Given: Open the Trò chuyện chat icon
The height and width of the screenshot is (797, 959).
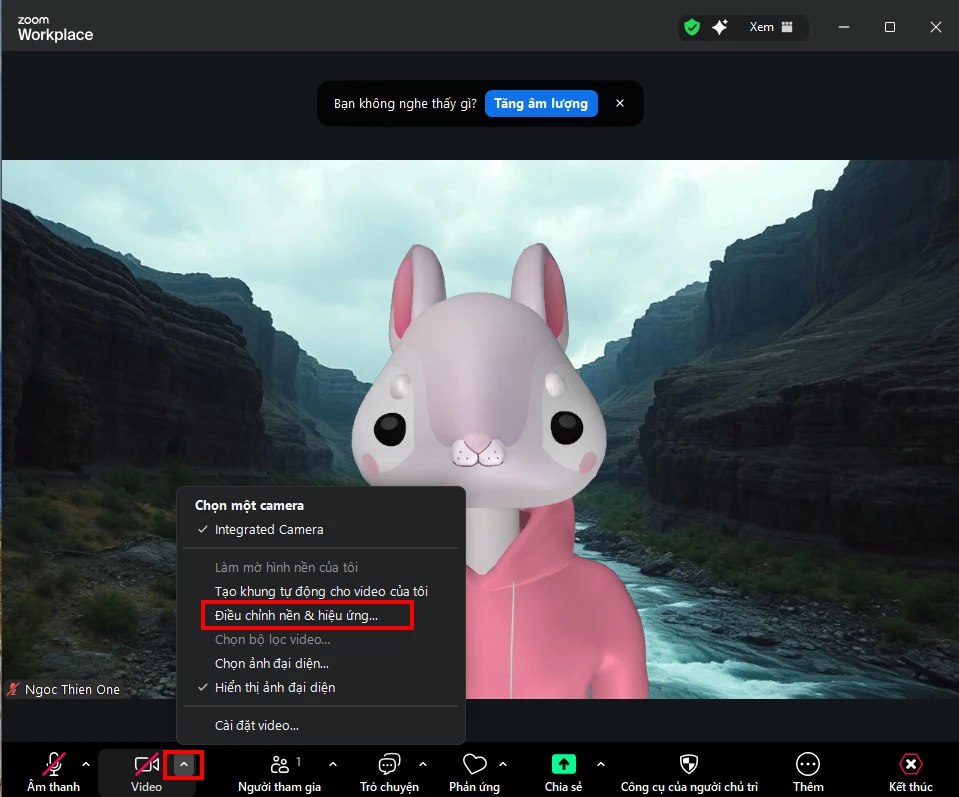Looking at the screenshot, I should click(389, 766).
